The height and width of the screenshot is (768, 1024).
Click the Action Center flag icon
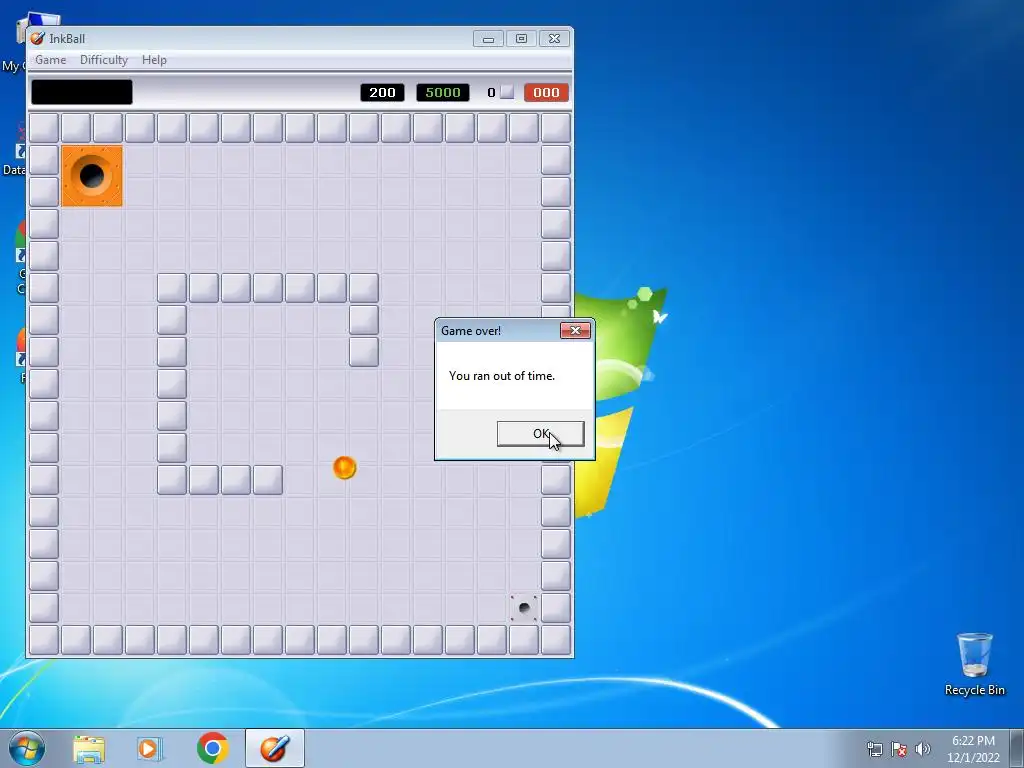[x=899, y=749]
